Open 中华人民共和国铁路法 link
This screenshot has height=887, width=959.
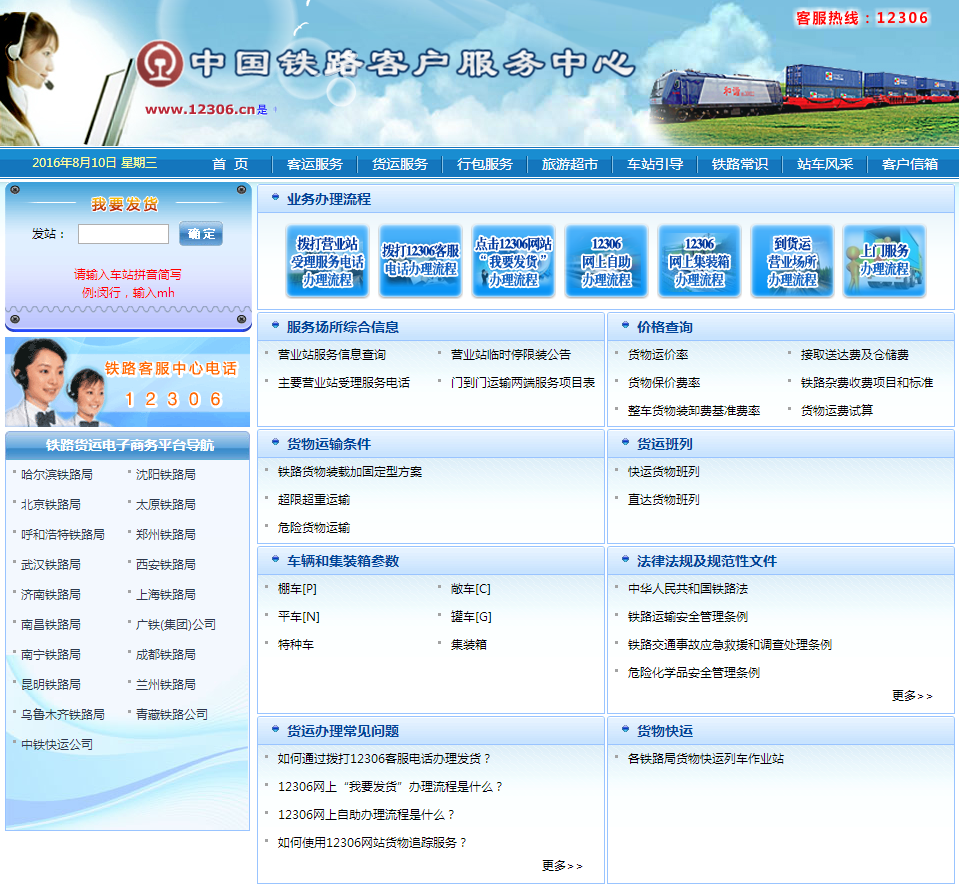688,589
